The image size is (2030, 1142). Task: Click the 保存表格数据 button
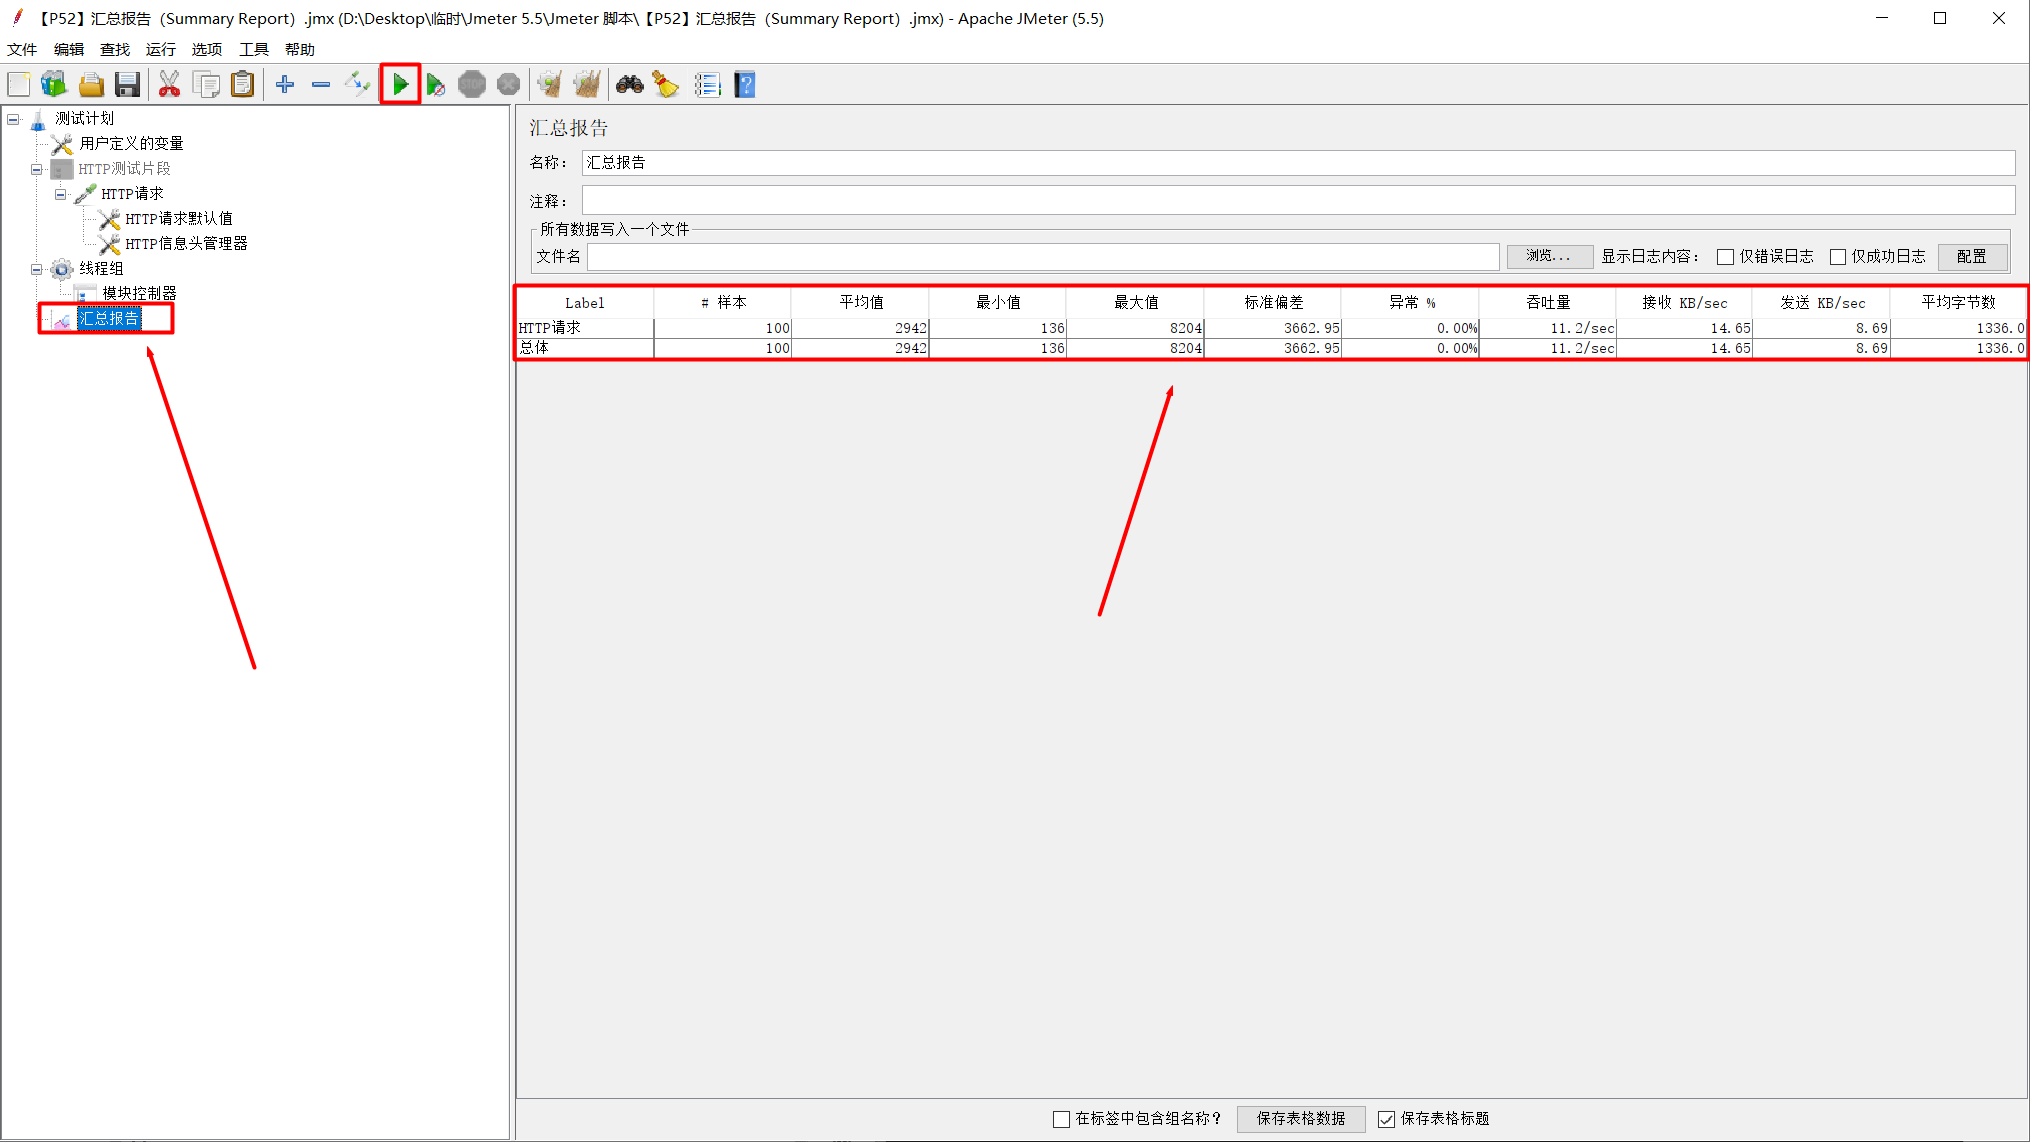coord(1300,1119)
